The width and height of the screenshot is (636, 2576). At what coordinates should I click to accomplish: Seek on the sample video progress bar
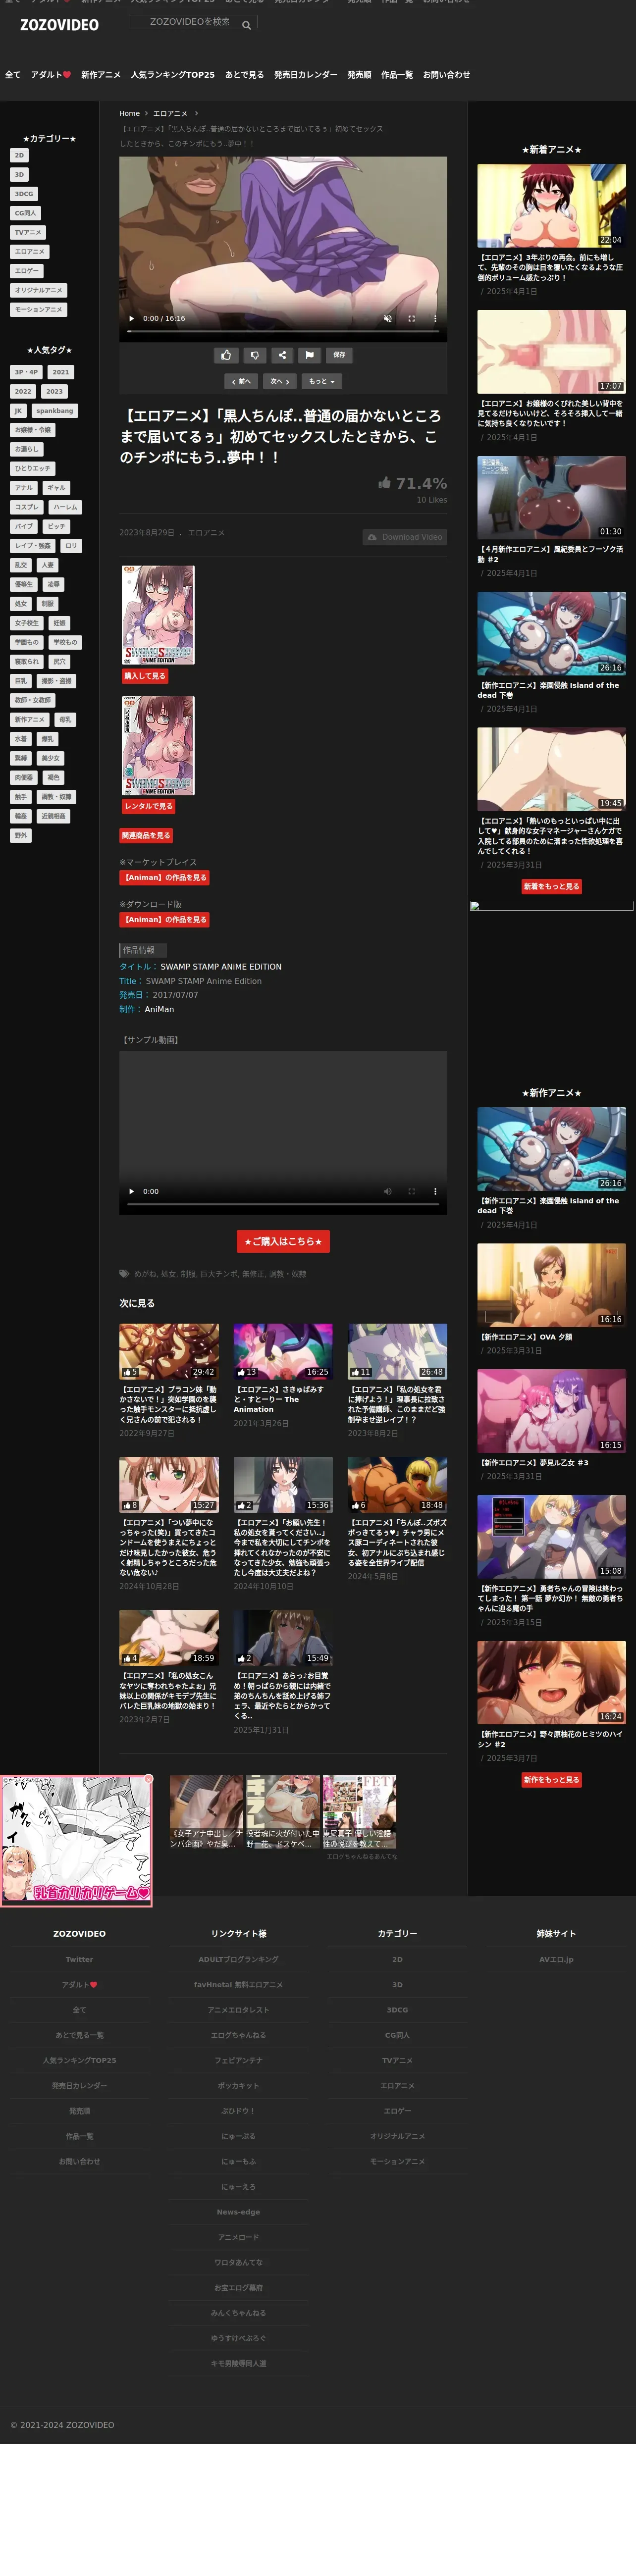click(x=283, y=1204)
